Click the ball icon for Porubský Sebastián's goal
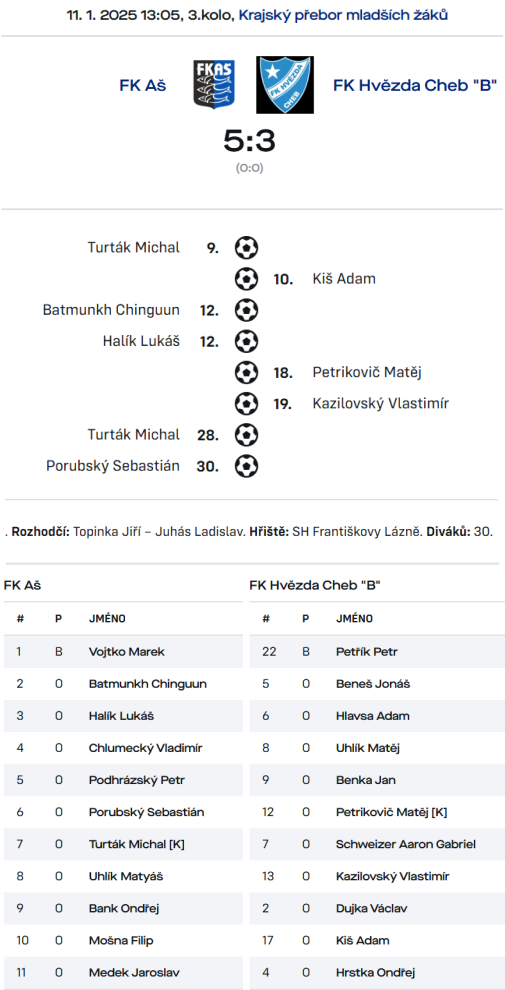 [246, 466]
